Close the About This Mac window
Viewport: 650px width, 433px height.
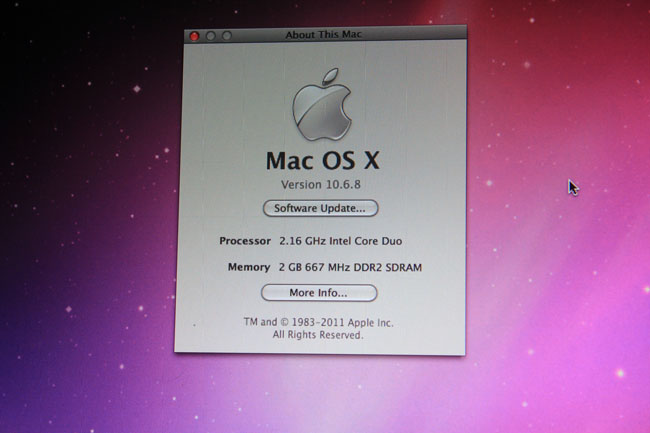click(193, 36)
